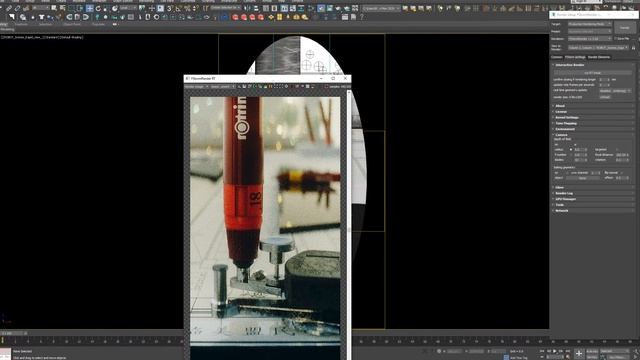Toggle Angle Snap in main toolbar

pyautogui.click(x=178, y=8)
